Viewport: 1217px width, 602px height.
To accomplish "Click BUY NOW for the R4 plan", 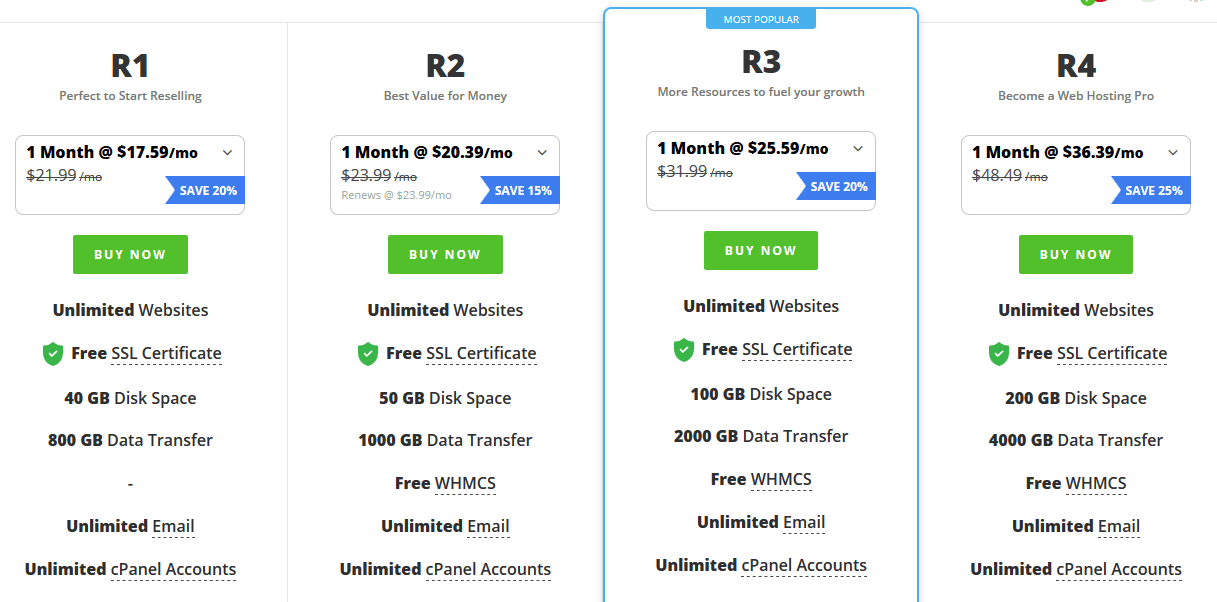I will (x=1076, y=255).
